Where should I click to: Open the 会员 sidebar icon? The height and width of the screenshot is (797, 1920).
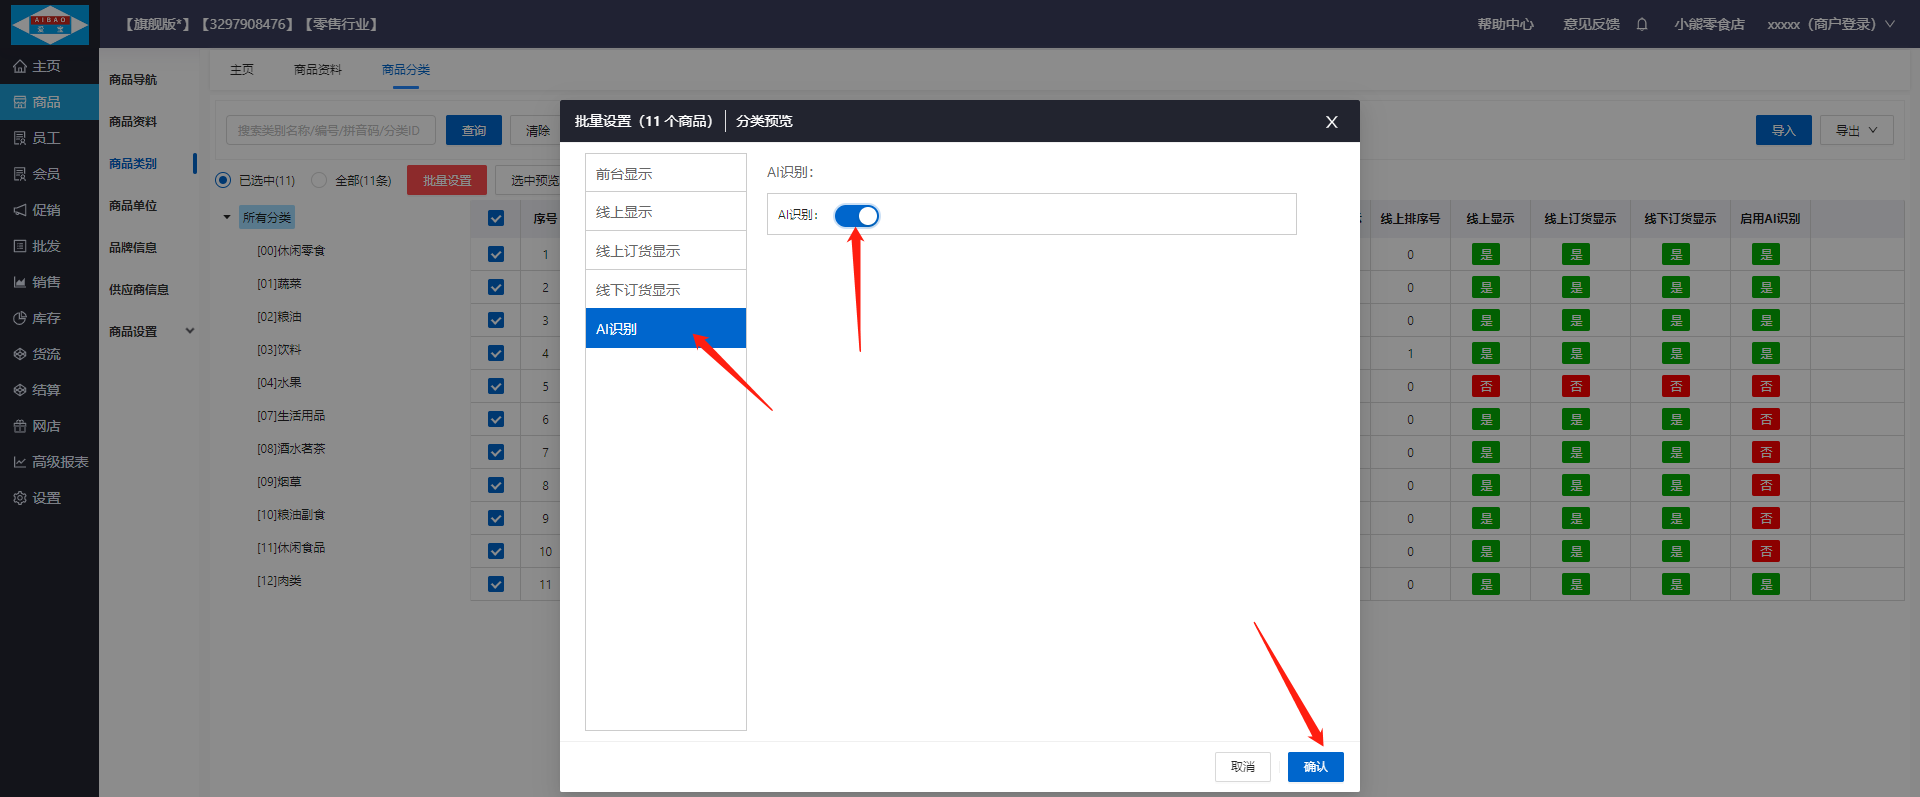coord(20,174)
